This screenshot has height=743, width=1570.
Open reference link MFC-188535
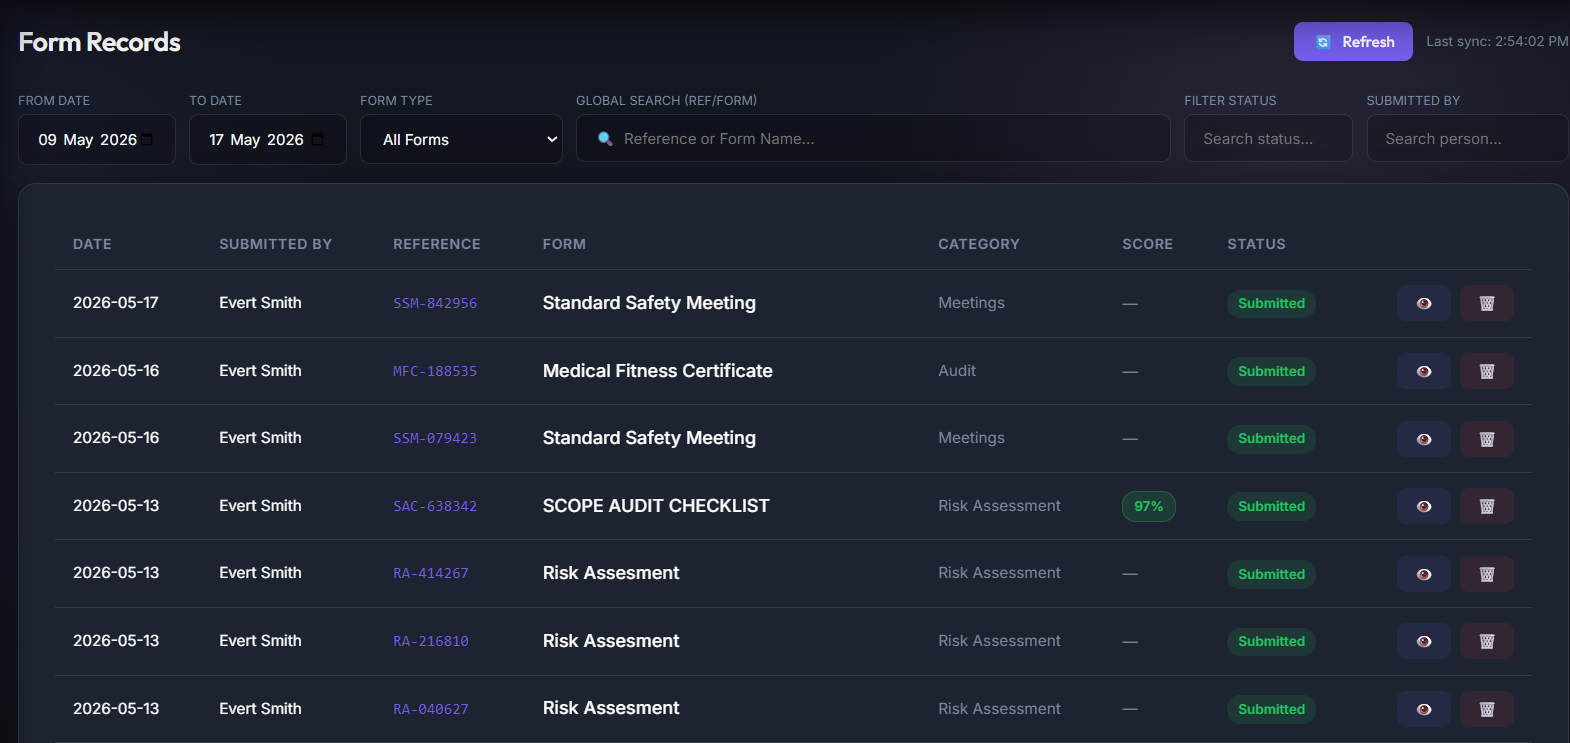435,371
